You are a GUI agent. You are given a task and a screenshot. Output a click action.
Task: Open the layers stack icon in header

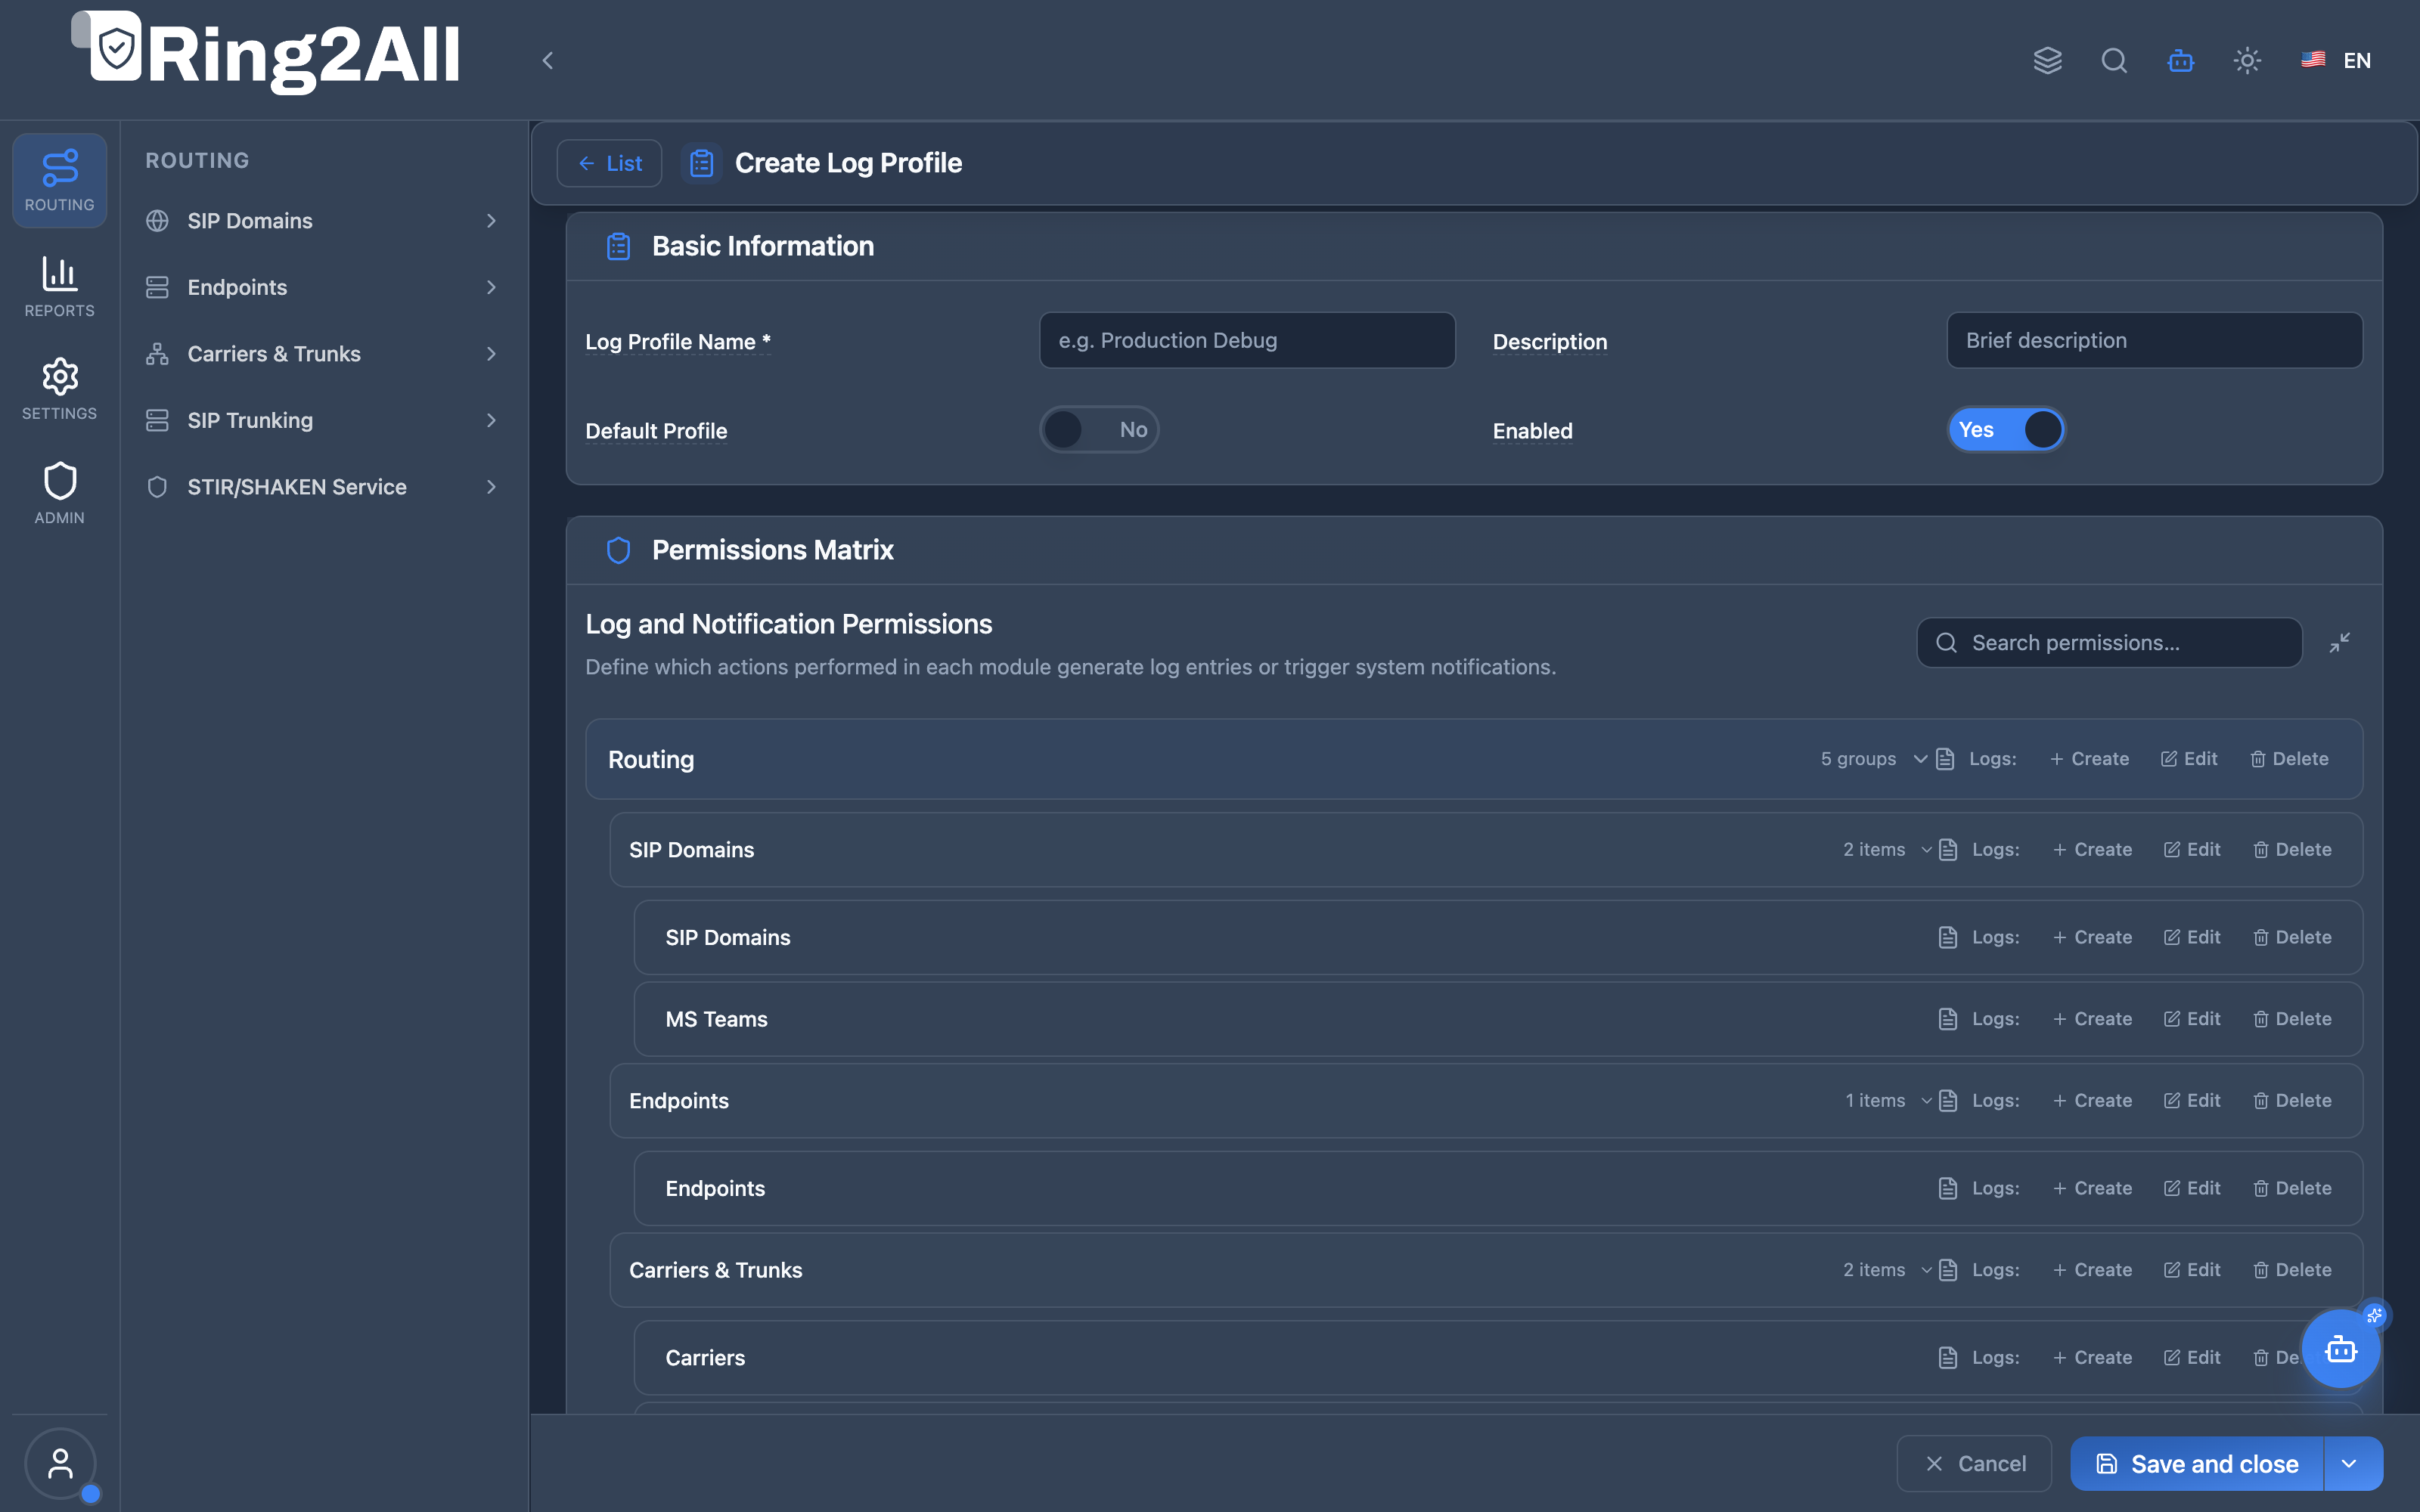(2047, 60)
